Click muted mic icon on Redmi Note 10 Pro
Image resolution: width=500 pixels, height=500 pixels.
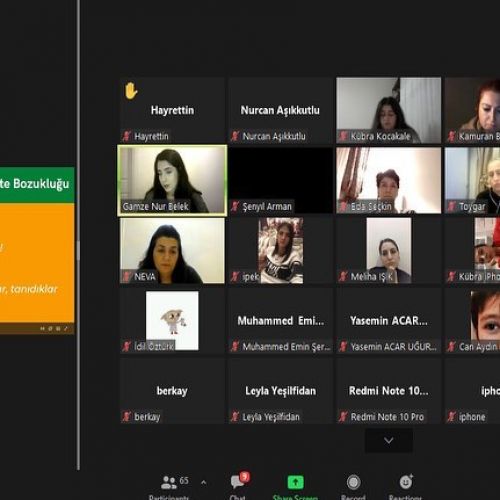tap(343, 417)
